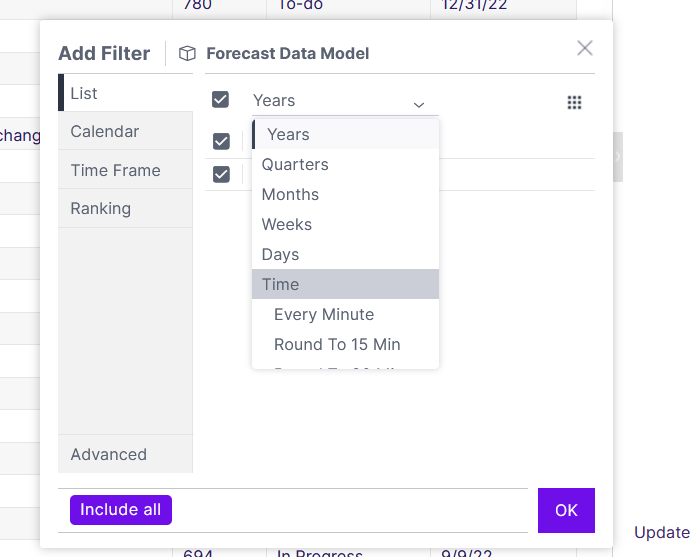Collapse the Years dropdown chevron
The height and width of the screenshot is (557, 692).
418,105
